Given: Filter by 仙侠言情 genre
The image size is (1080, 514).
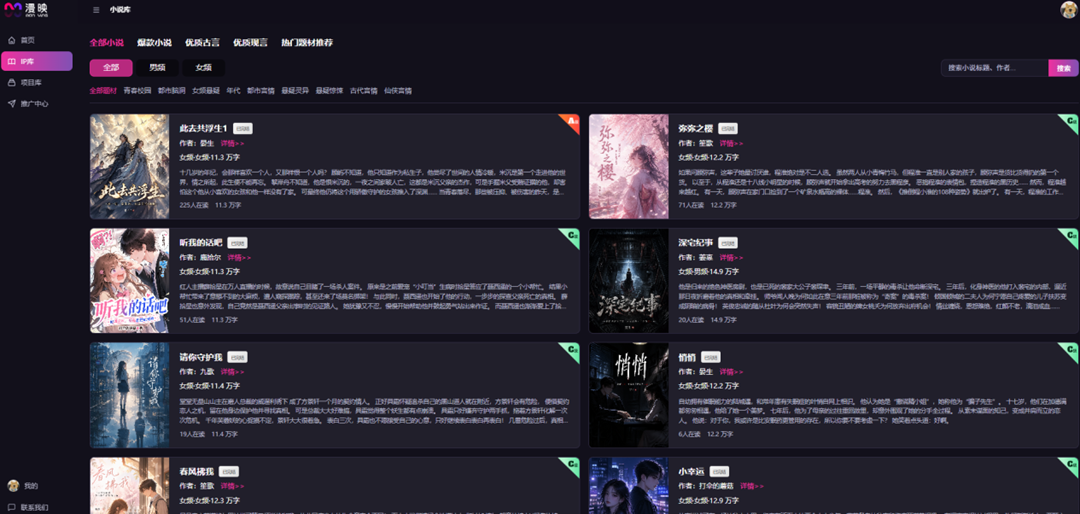Looking at the screenshot, I should click(x=398, y=90).
